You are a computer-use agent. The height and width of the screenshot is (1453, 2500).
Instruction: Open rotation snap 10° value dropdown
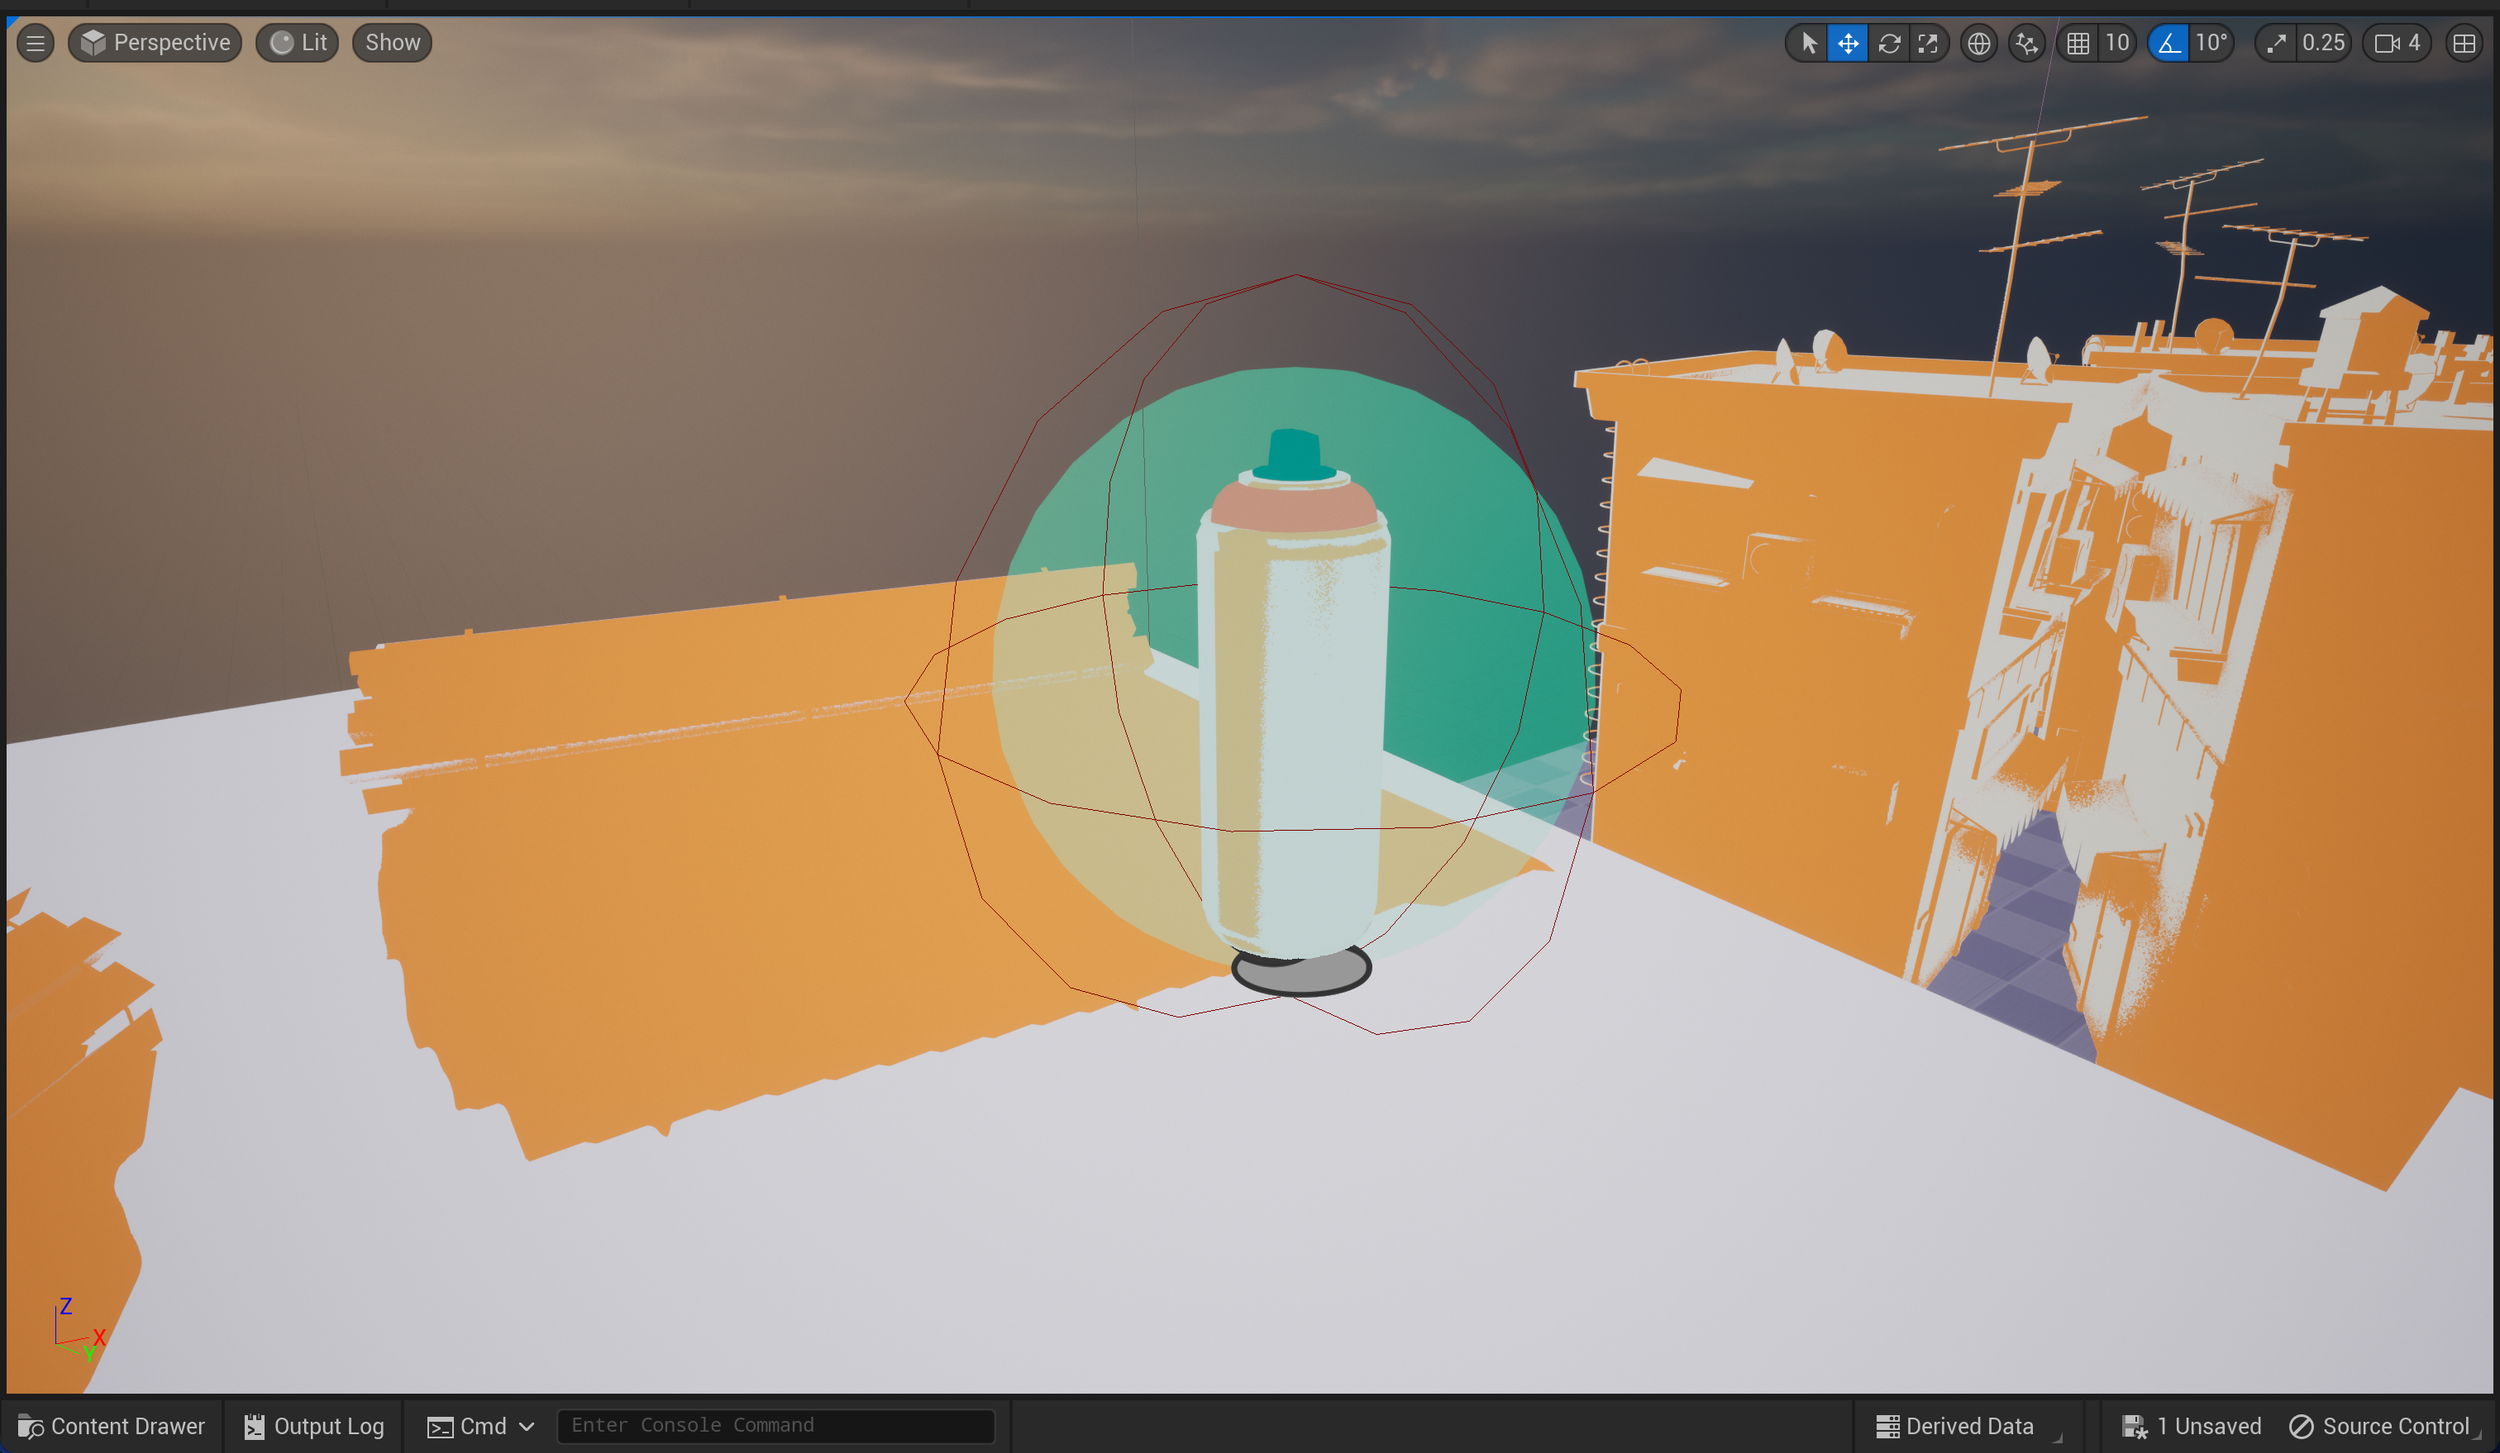point(2211,43)
